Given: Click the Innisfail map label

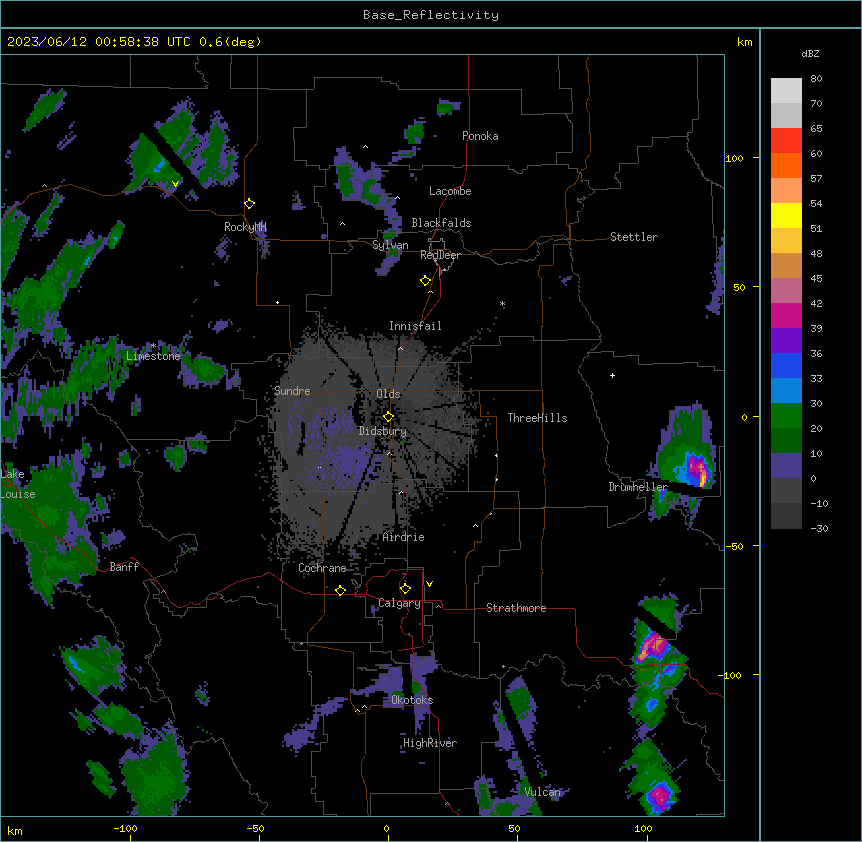Looking at the screenshot, I should coord(415,326).
